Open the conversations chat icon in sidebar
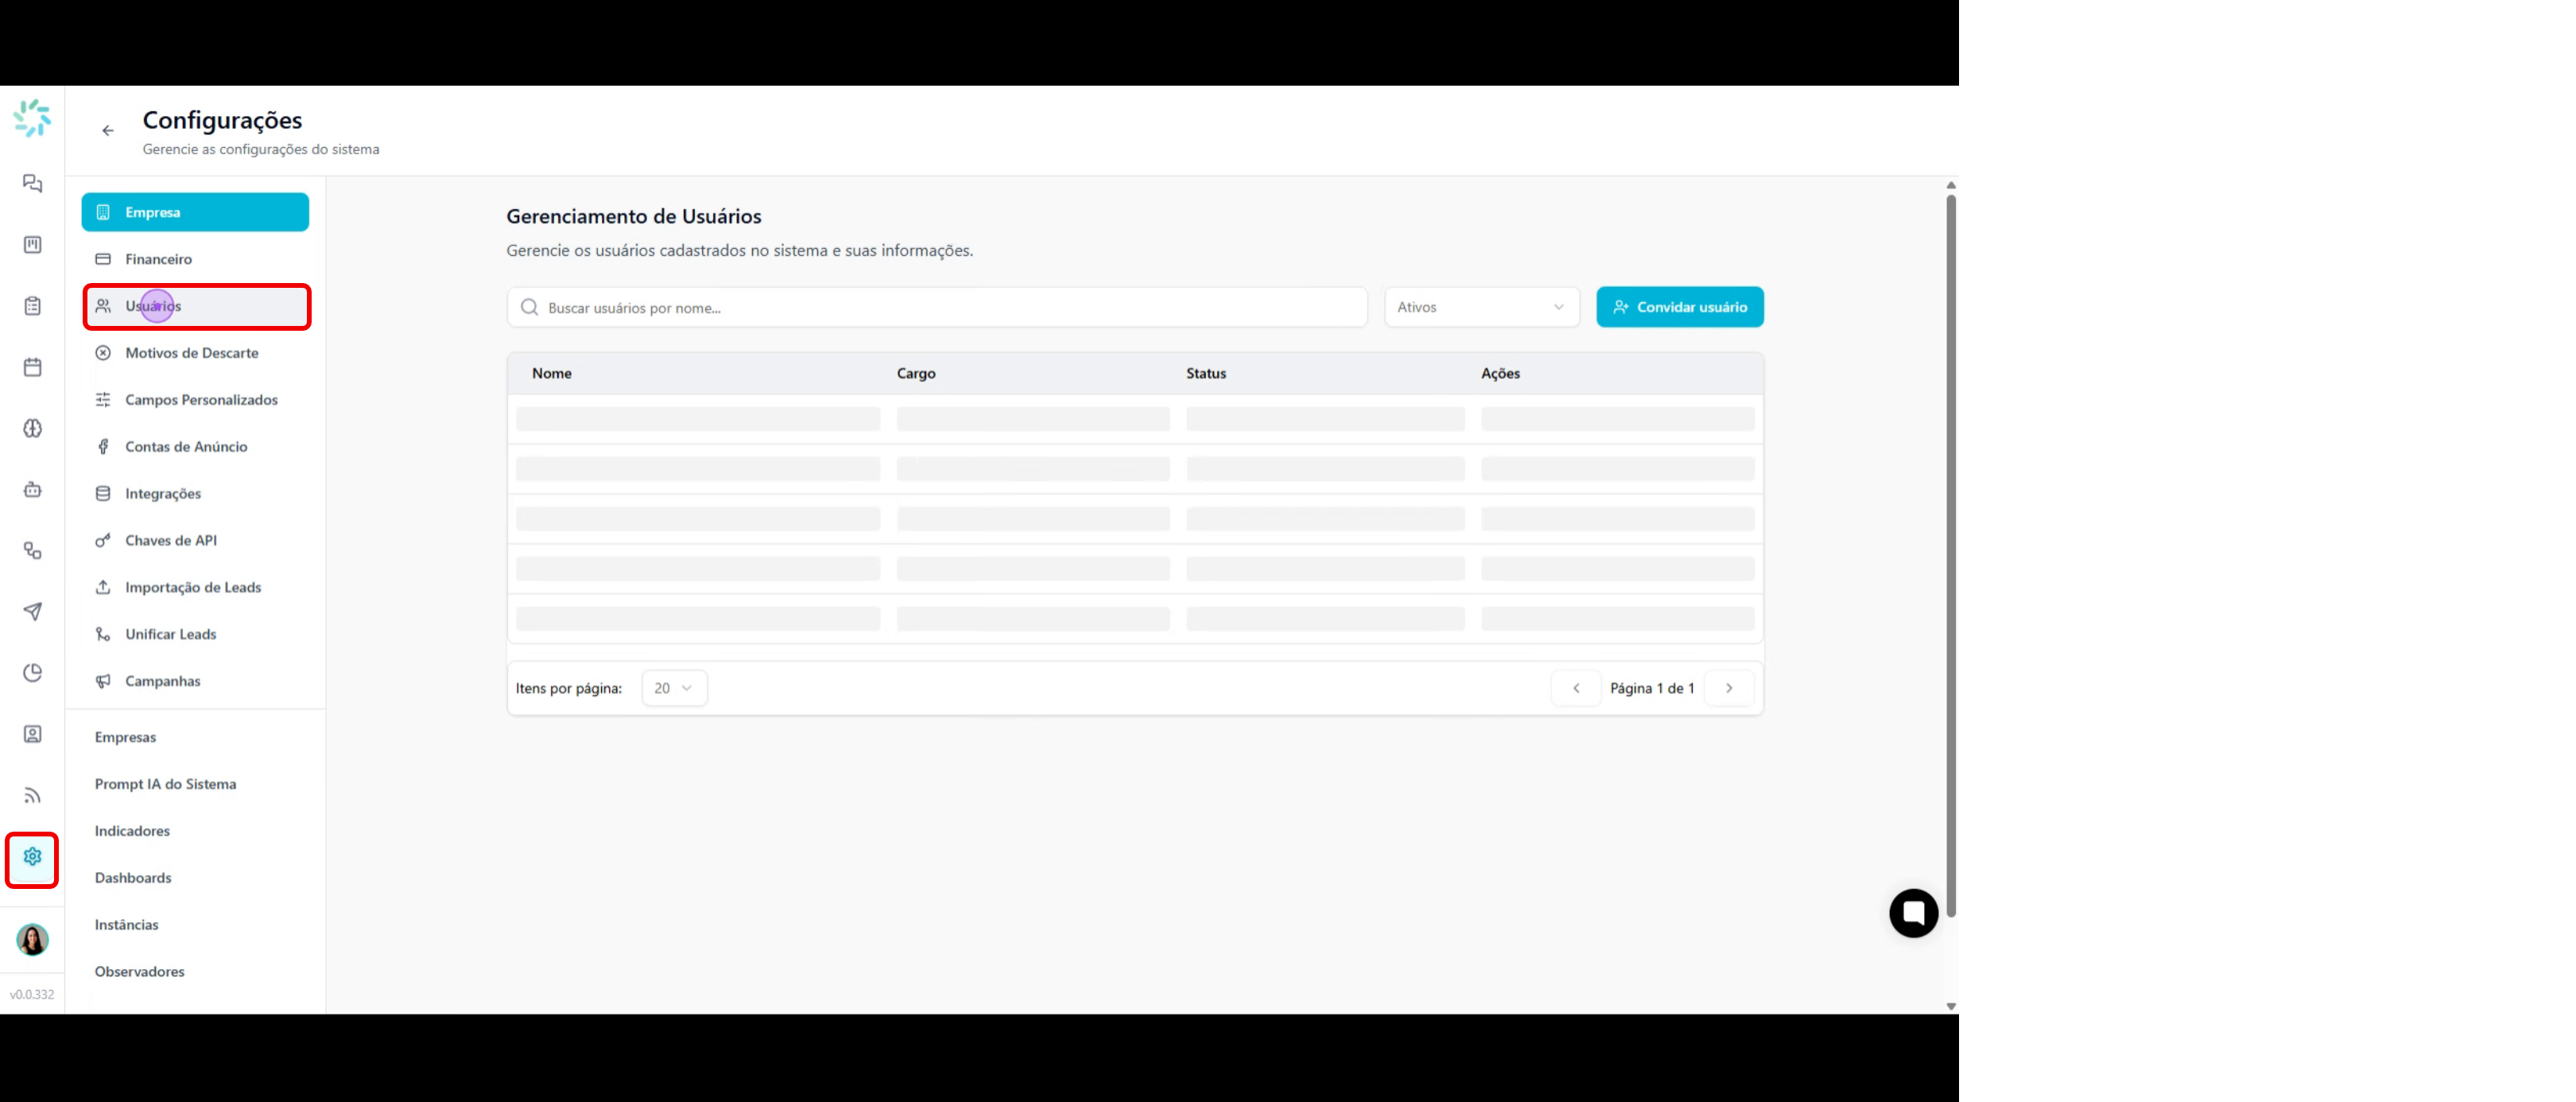Screen dimensions: 2576x1102 click(32, 183)
